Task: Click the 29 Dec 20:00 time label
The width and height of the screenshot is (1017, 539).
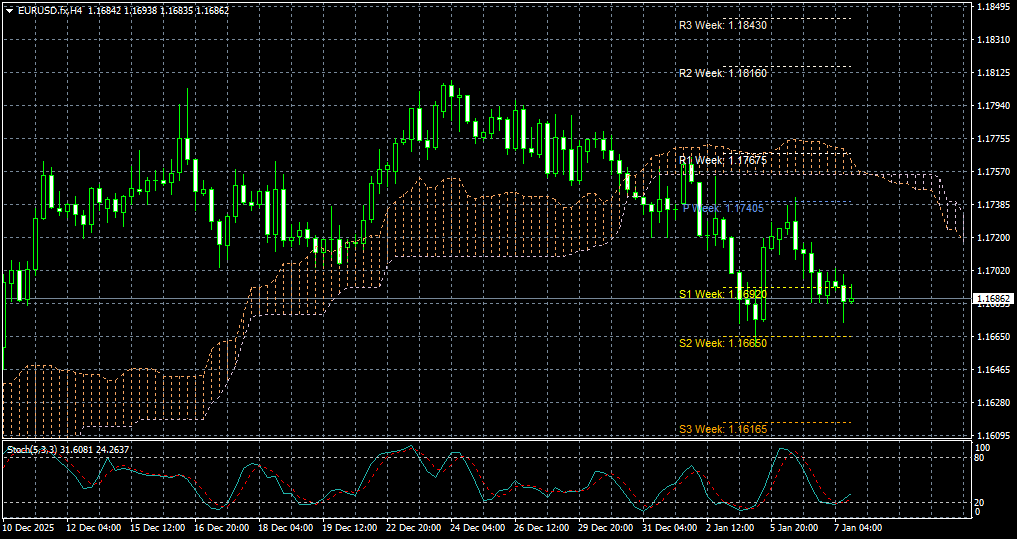Action: [606, 529]
